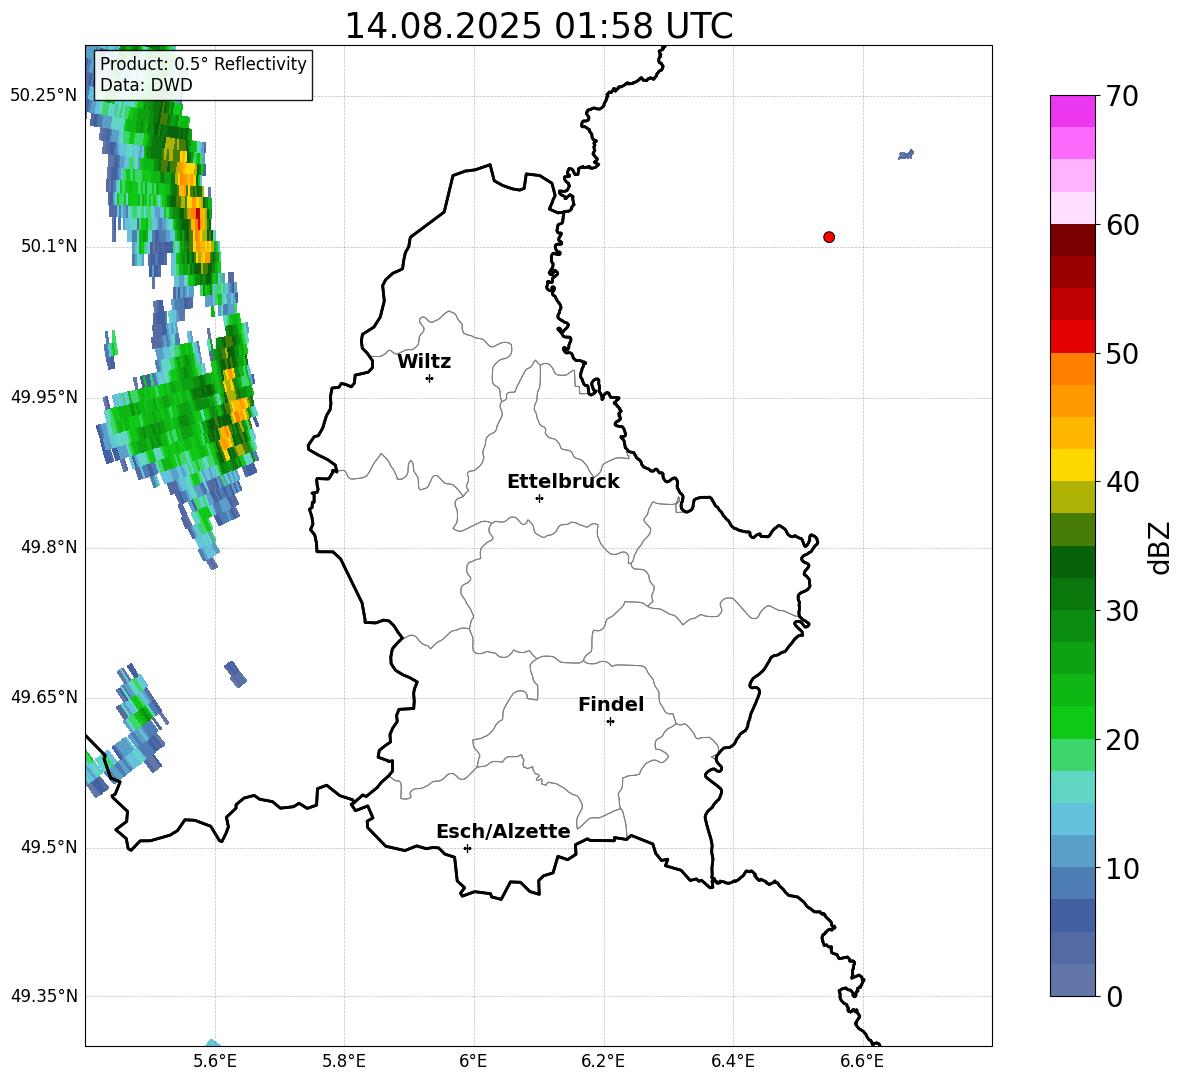
Task: Click the Product: 0.5° Reflectivity text
Action: click(203, 63)
